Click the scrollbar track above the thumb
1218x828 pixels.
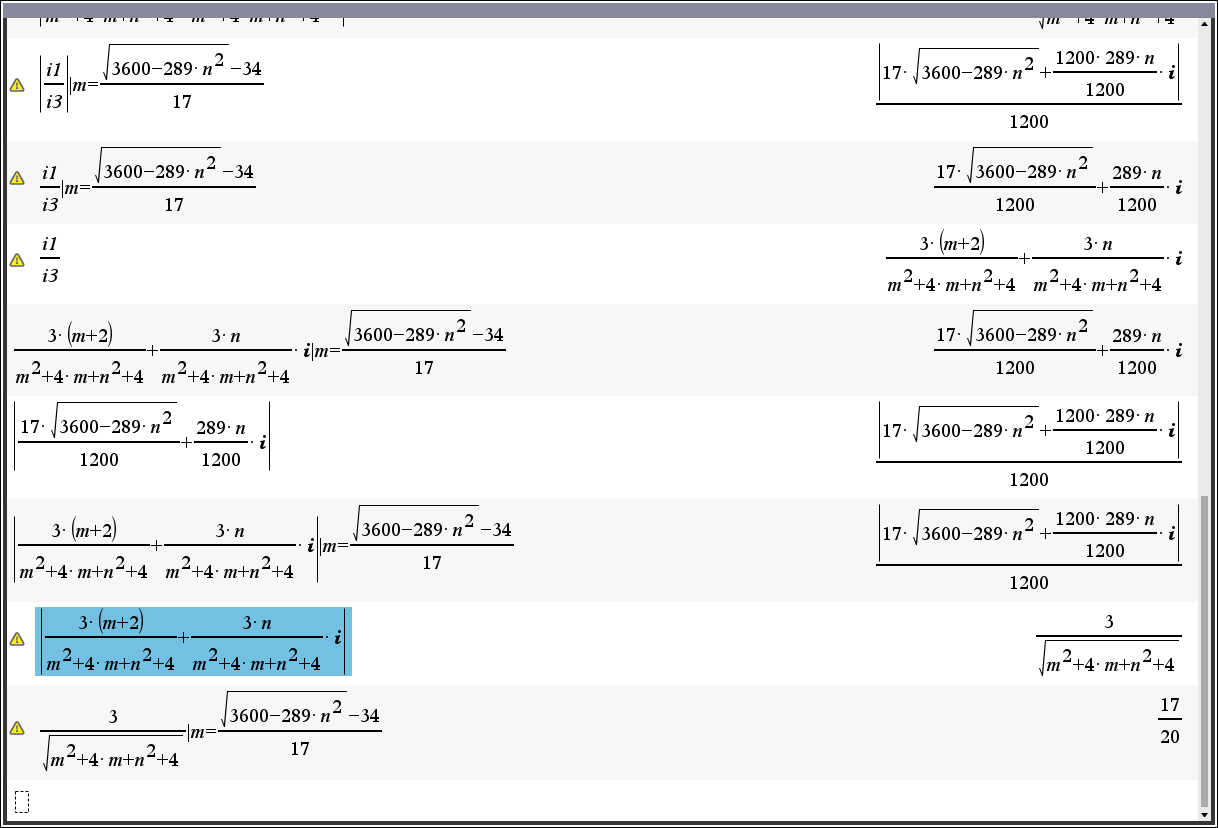(x=1204, y=250)
